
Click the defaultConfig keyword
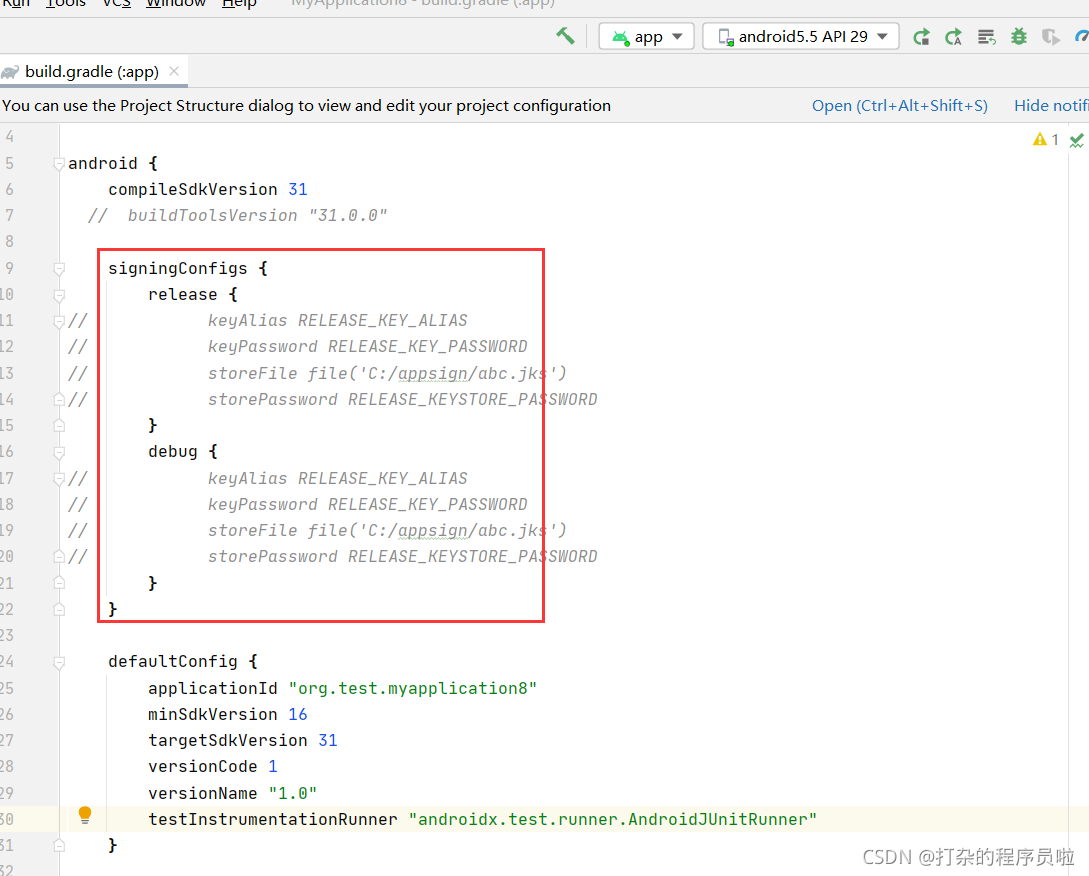173,662
